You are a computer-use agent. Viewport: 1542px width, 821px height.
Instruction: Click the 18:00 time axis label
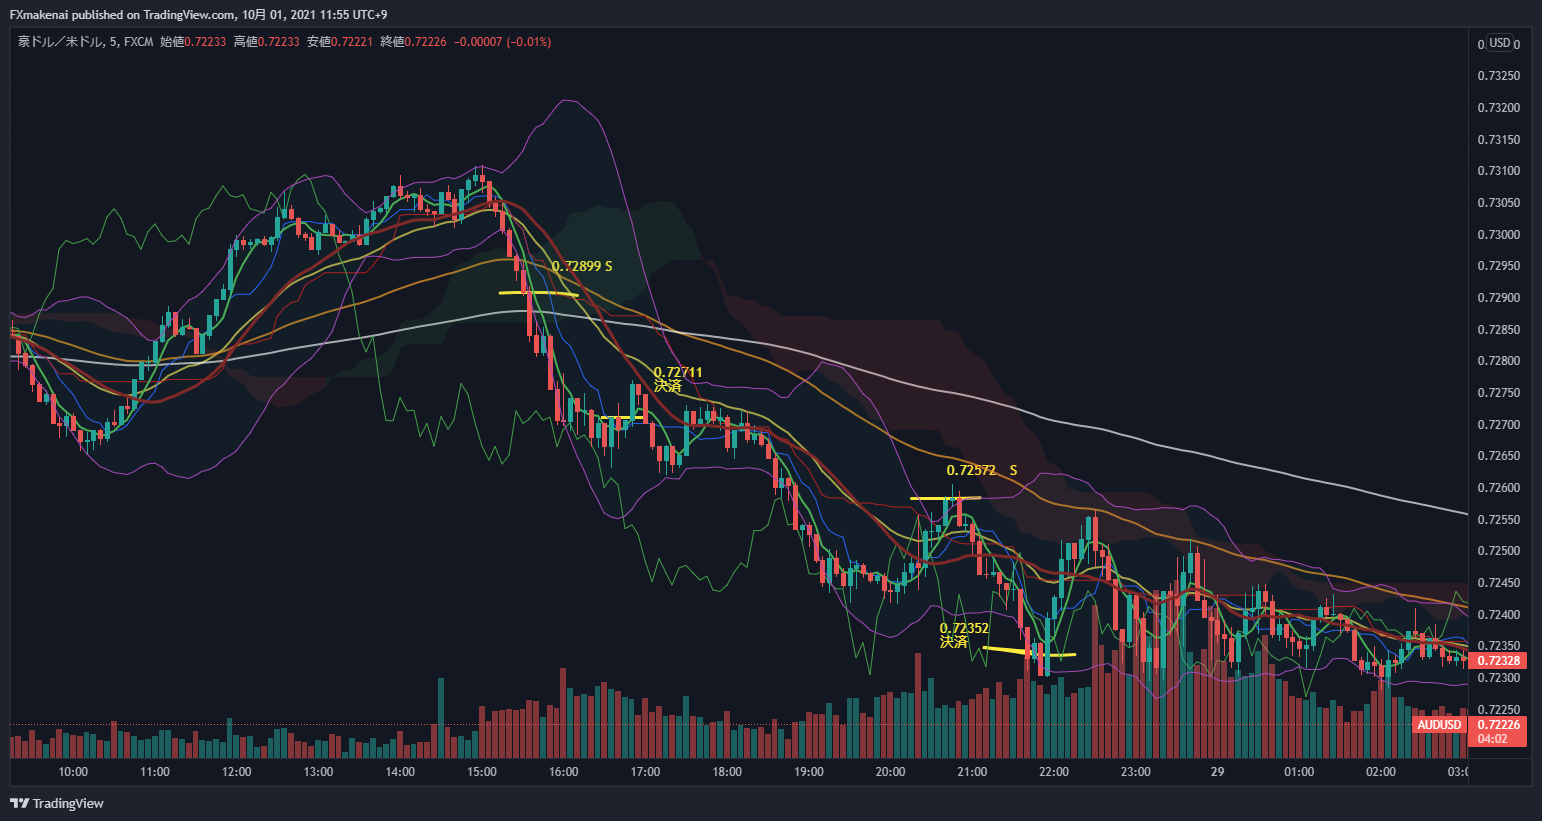coord(727,772)
